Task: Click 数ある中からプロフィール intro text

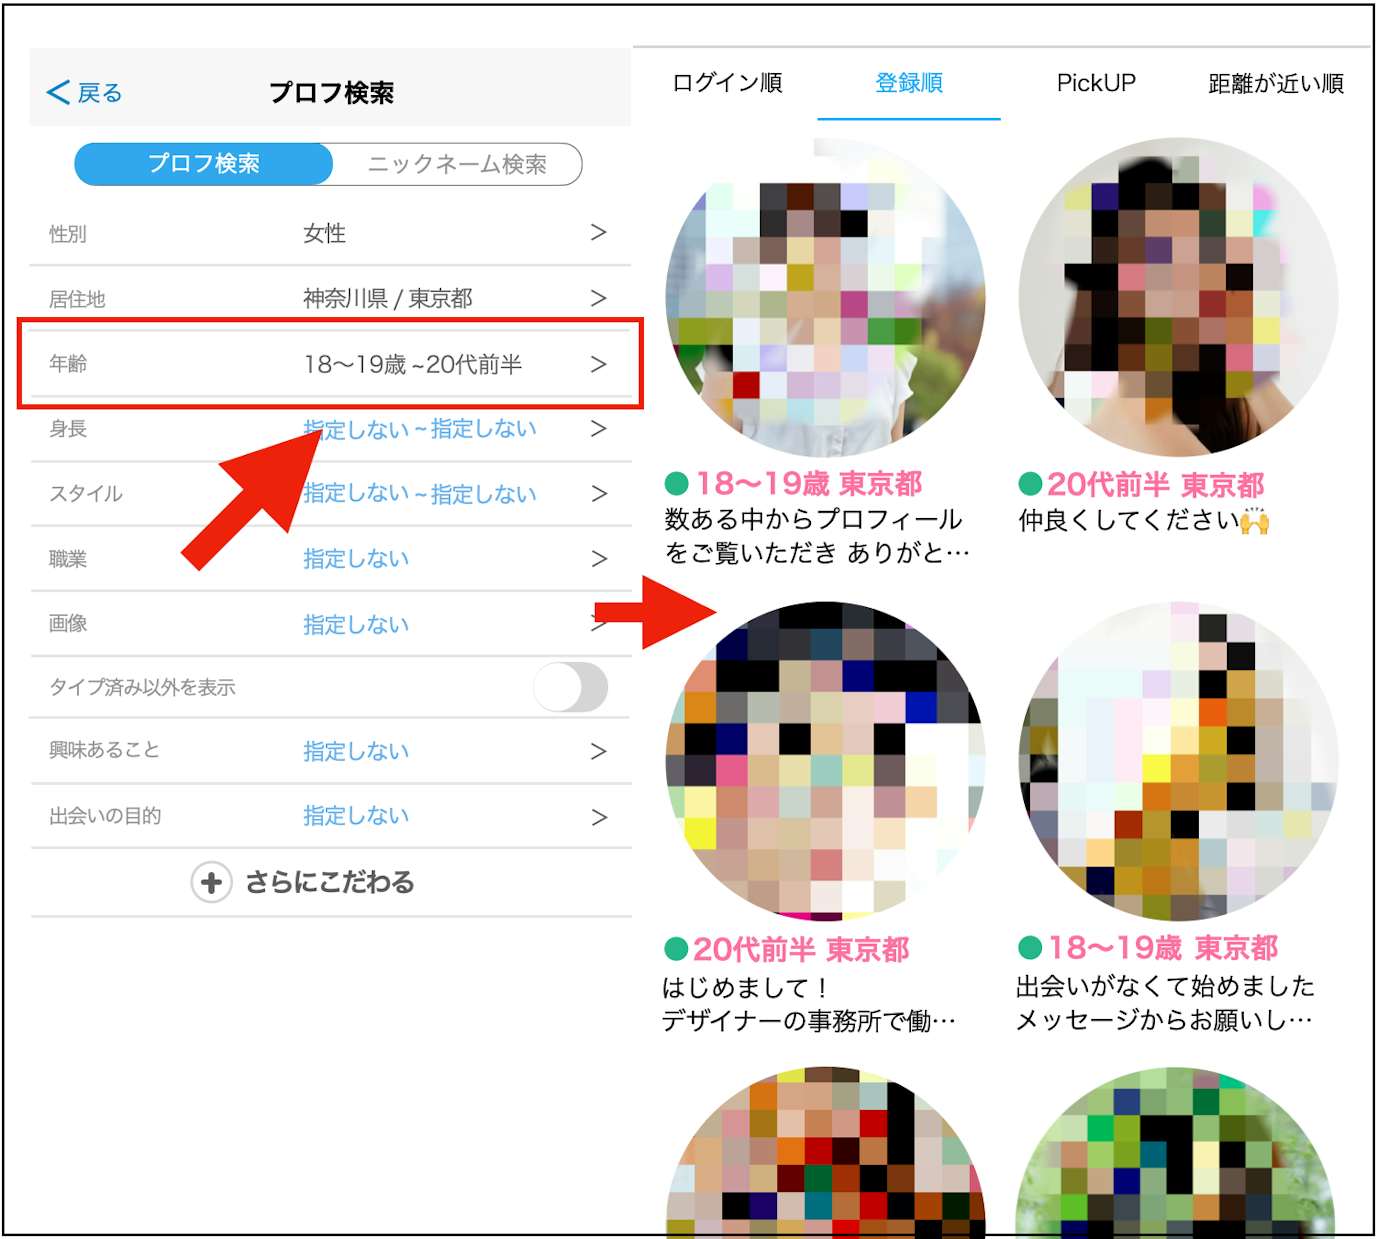Action: click(817, 536)
